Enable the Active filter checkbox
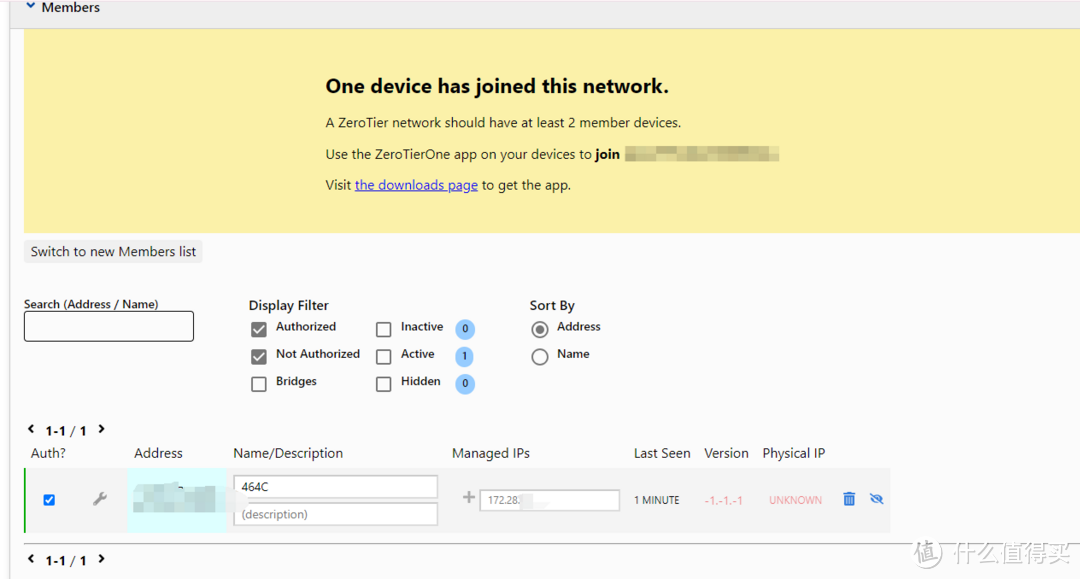Image resolution: width=1080 pixels, height=579 pixels. (384, 356)
